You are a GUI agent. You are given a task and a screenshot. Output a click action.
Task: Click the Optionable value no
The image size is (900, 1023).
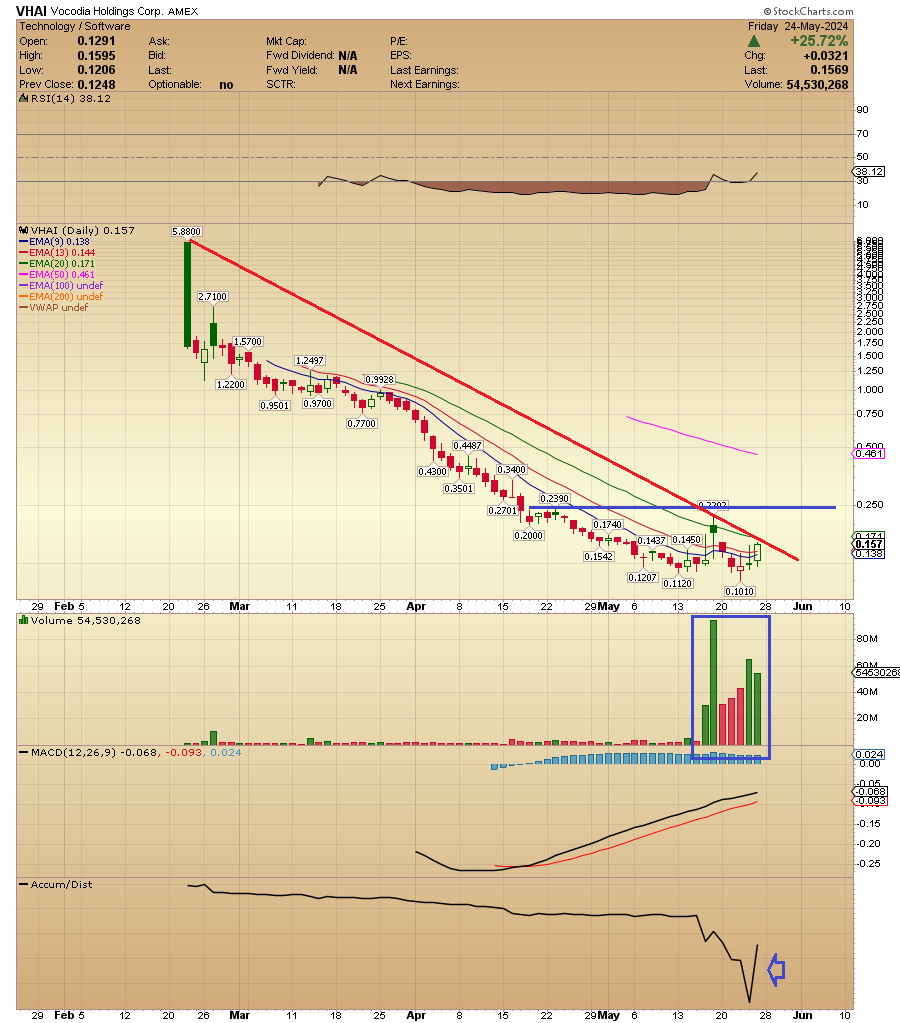coord(226,85)
